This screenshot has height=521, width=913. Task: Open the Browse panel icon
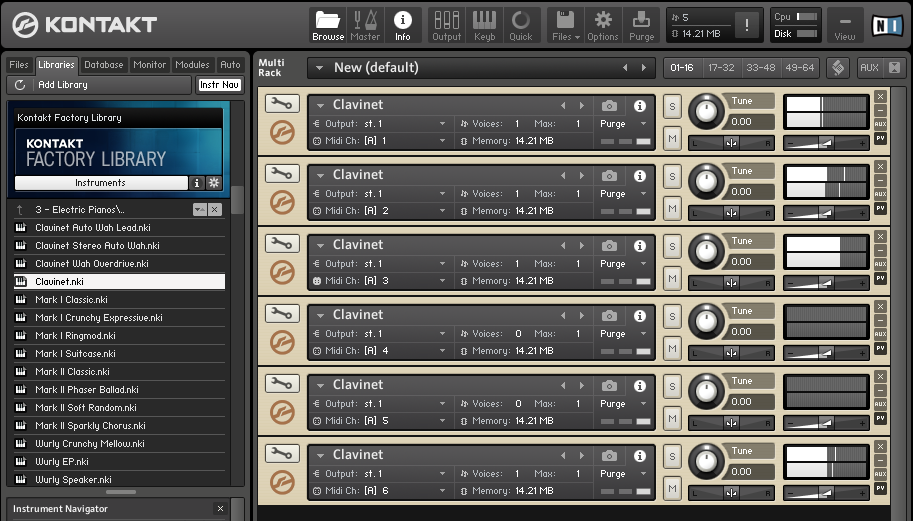pos(327,25)
